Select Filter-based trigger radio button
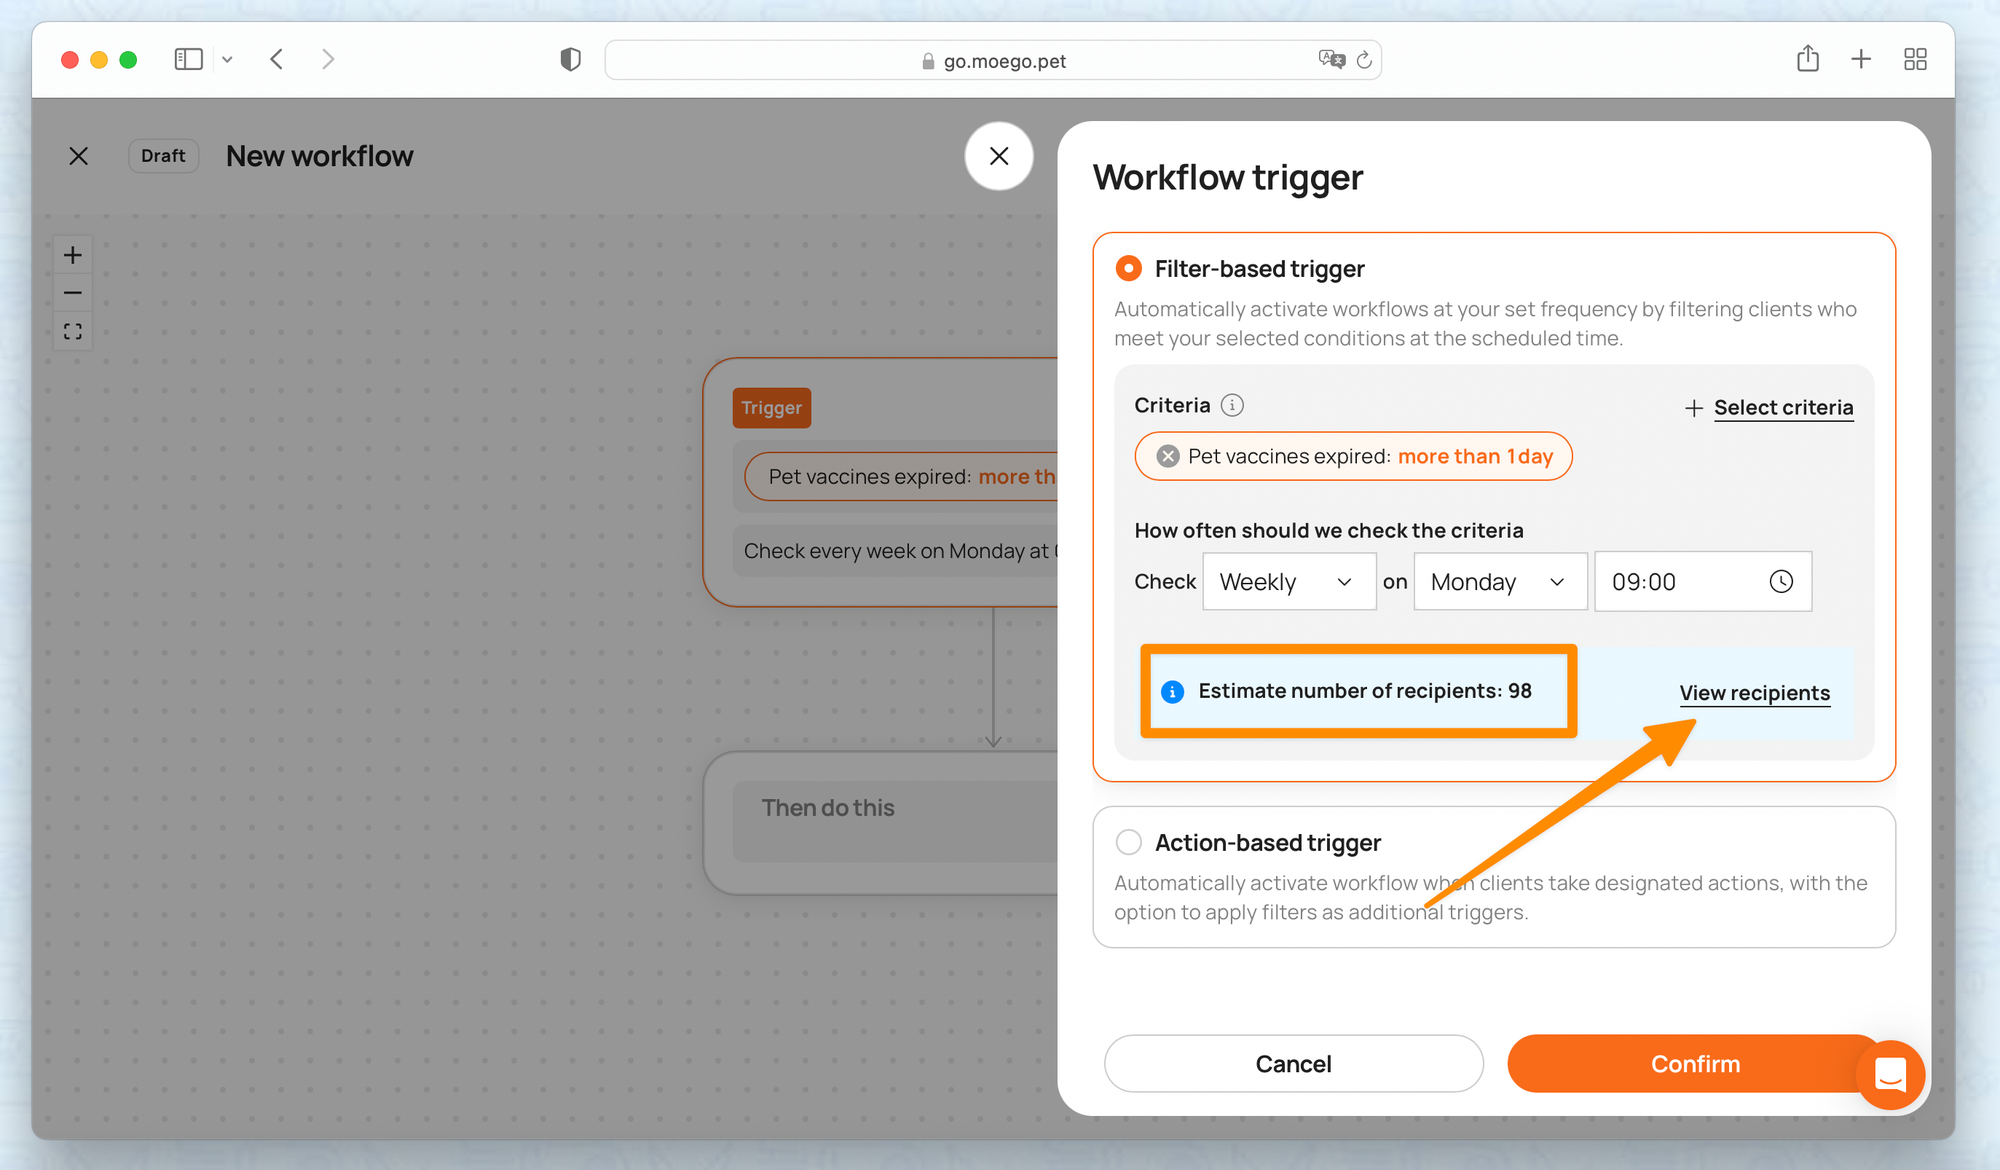Viewport: 2000px width, 1170px height. 1129,269
